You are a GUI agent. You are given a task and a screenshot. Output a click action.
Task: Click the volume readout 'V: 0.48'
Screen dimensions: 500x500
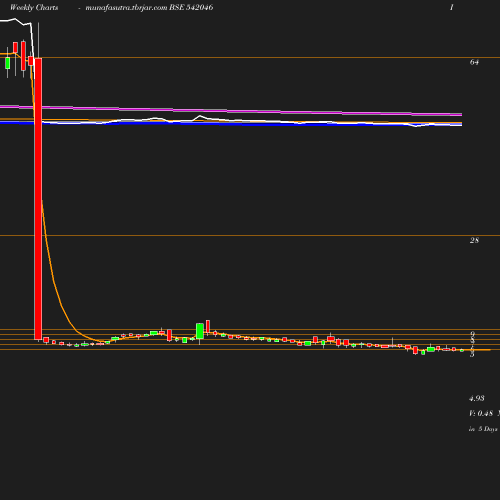click(481, 413)
